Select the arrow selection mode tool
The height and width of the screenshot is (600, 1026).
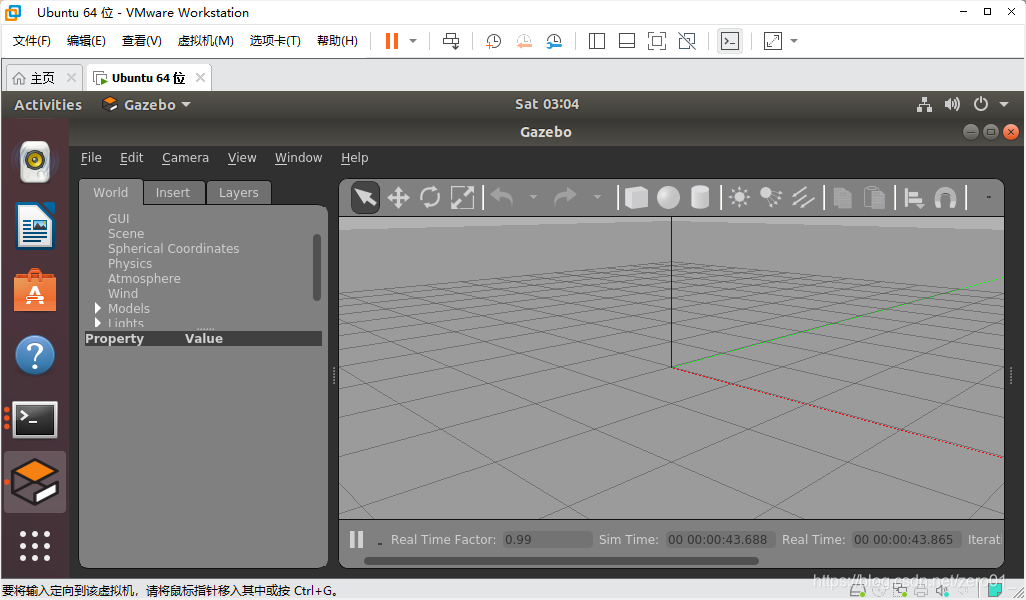click(365, 198)
